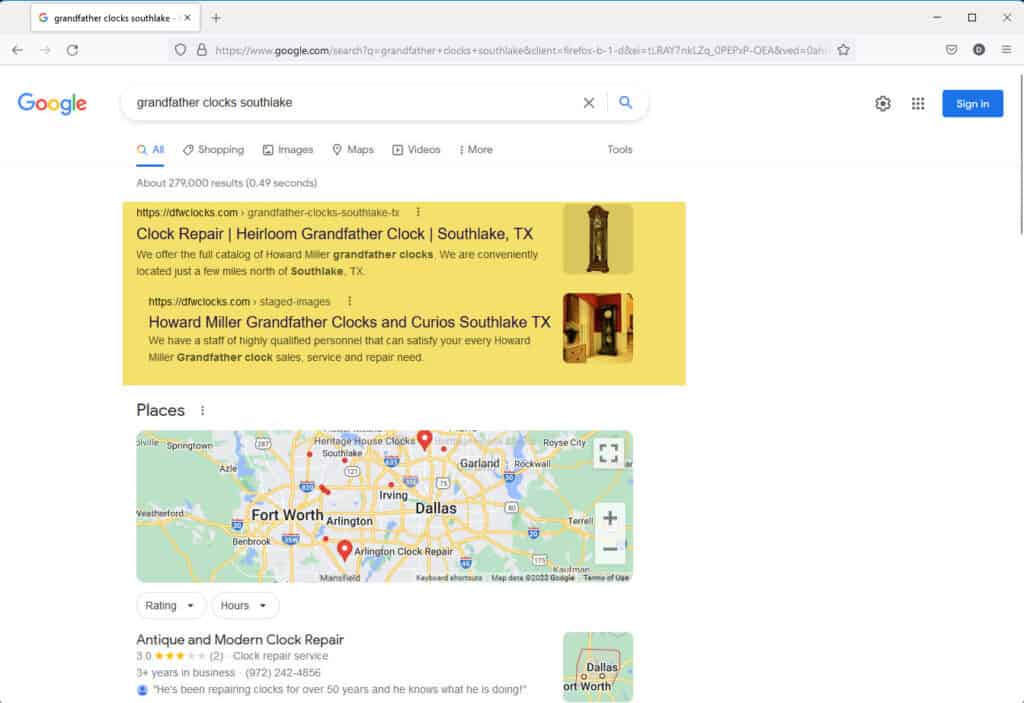Viewport: 1024px width, 703px height.
Task: Click the Arlington Clock Repair map pin
Action: (345, 551)
